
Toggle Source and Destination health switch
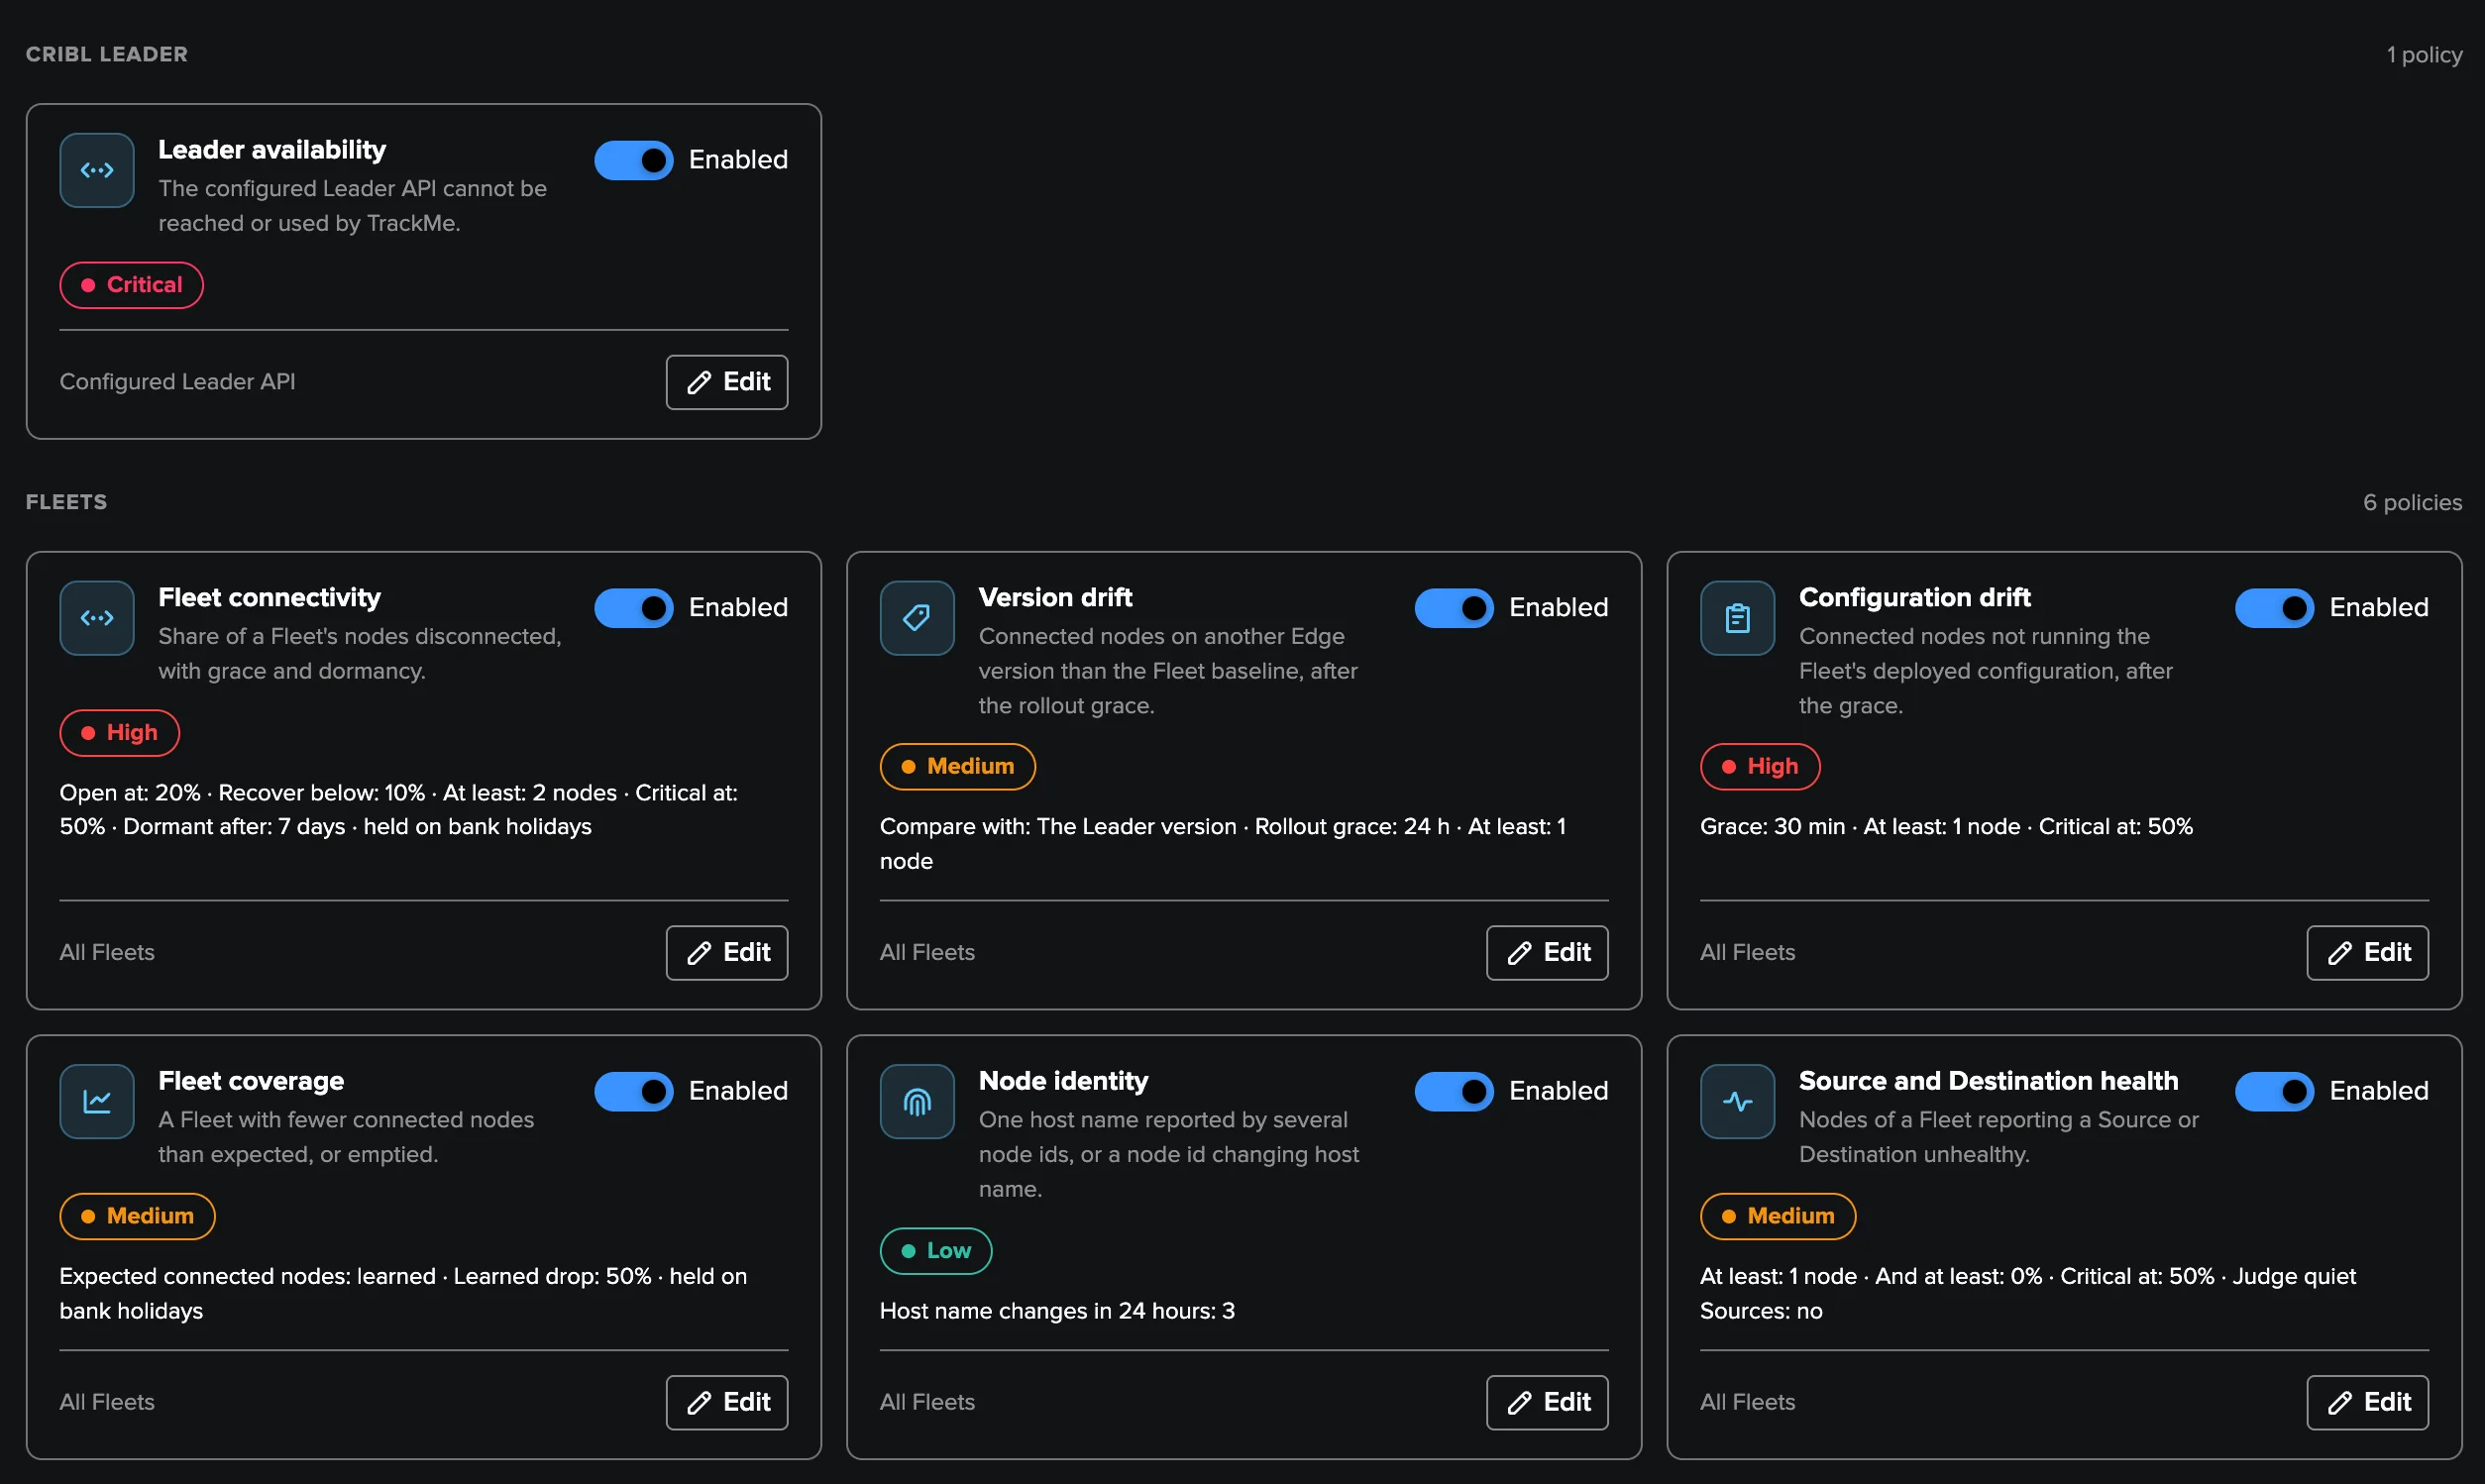tap(2274, 1091)
